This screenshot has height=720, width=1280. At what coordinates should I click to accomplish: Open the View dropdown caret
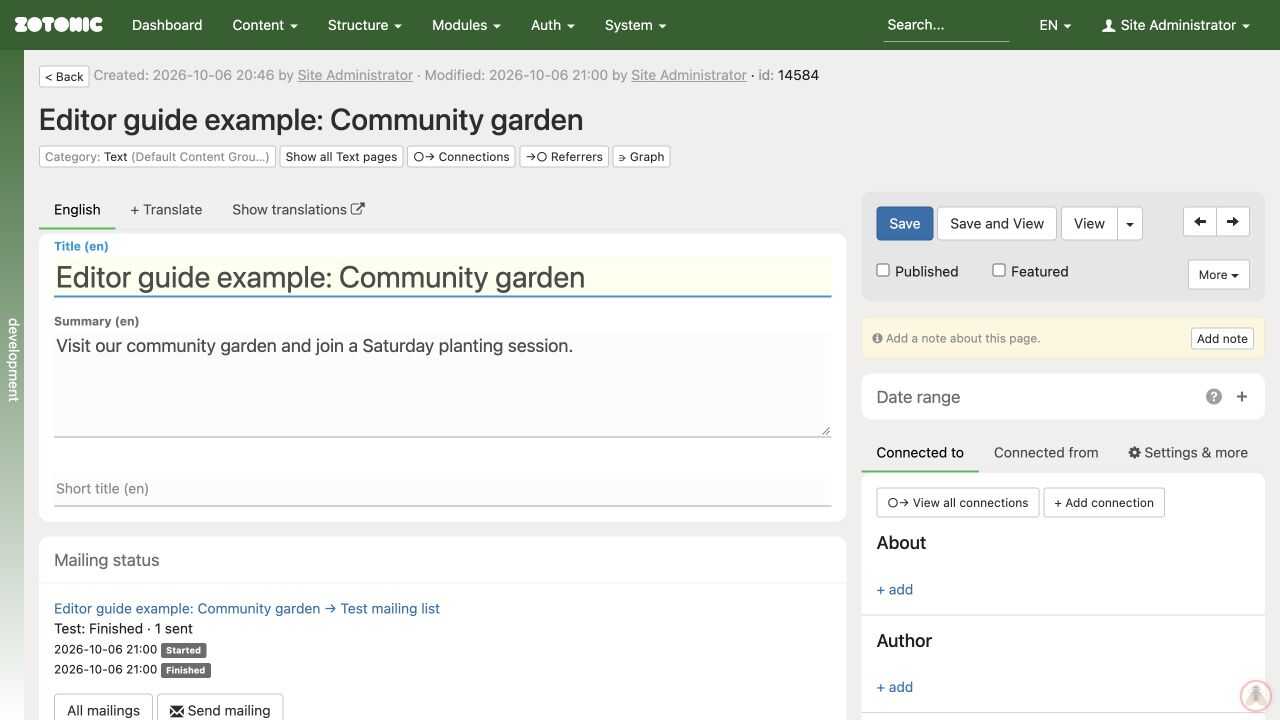click(x=1130, y=224)
